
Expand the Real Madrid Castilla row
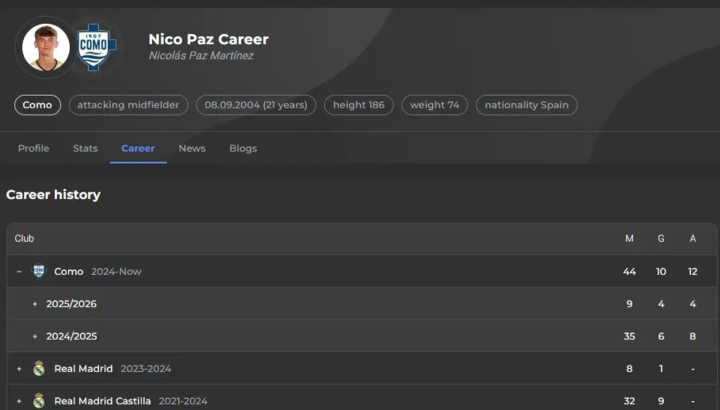(19, 401)
